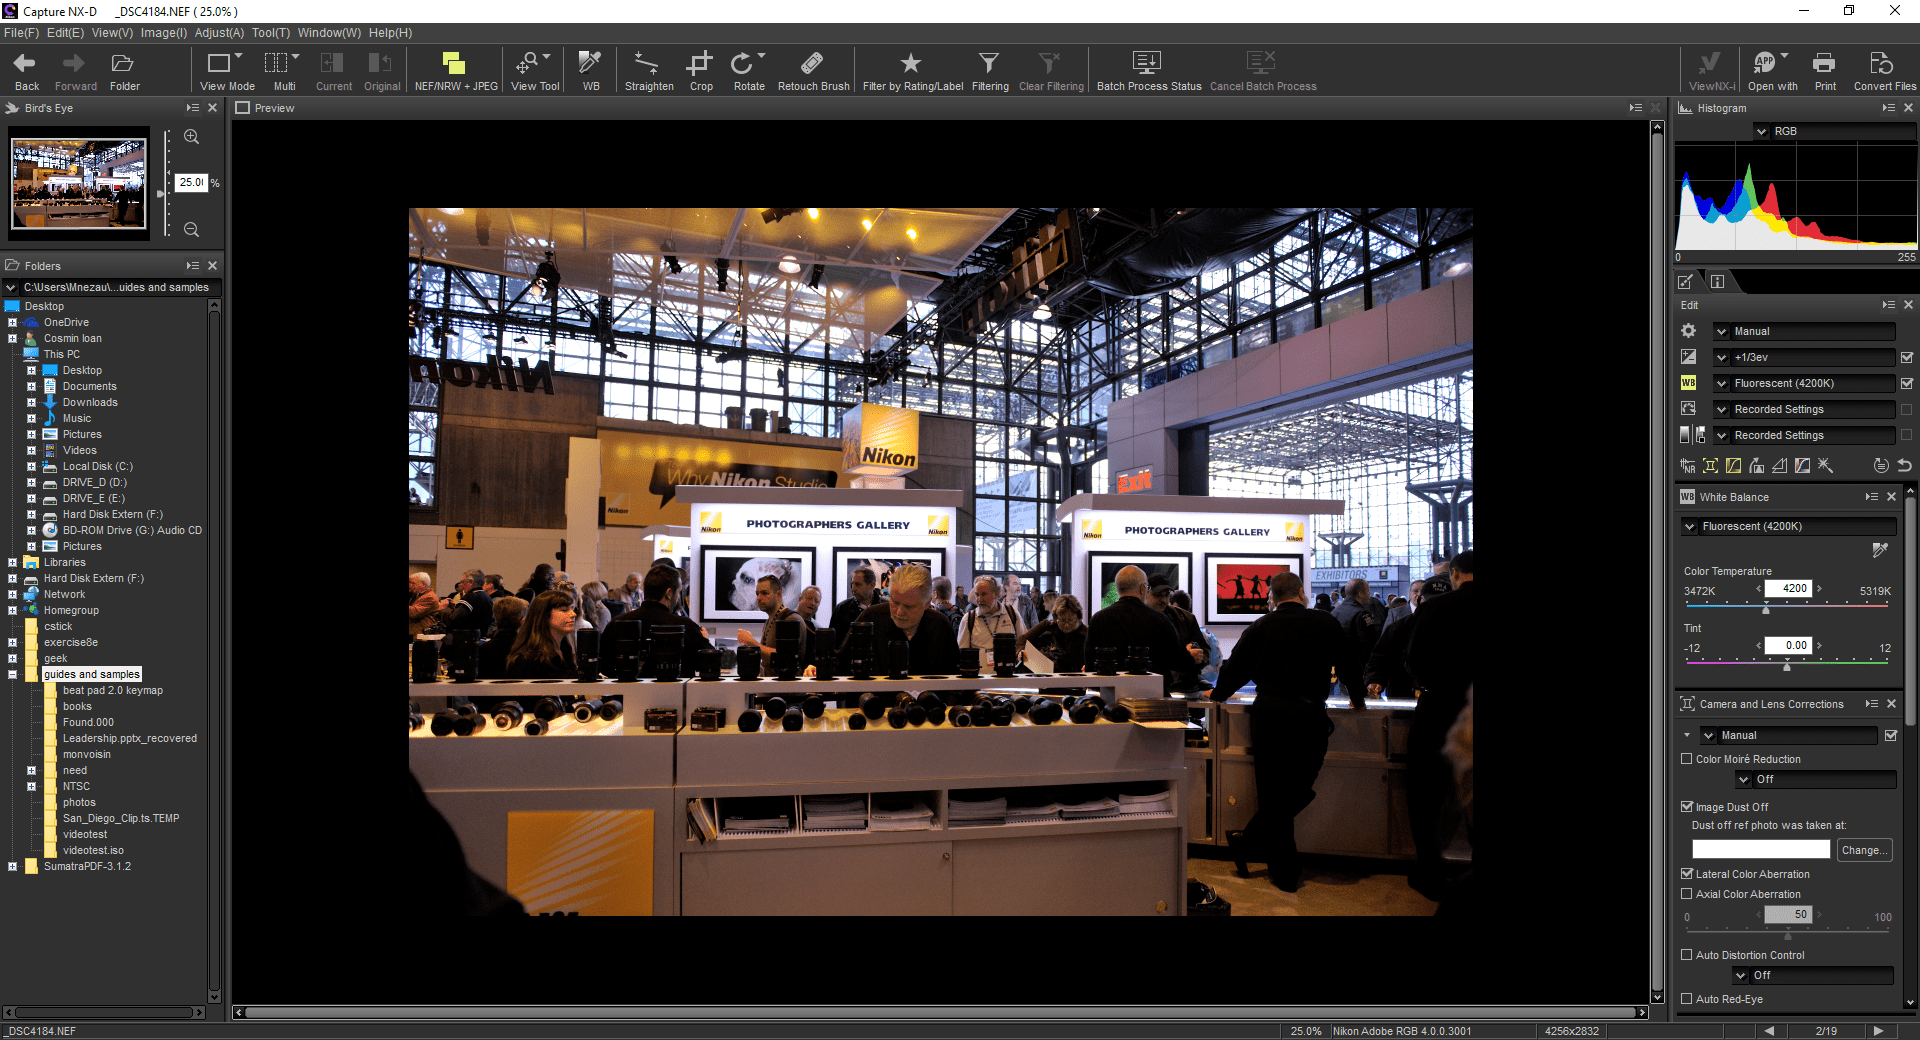Click the Change... dust off button

tap(1865, 850)
